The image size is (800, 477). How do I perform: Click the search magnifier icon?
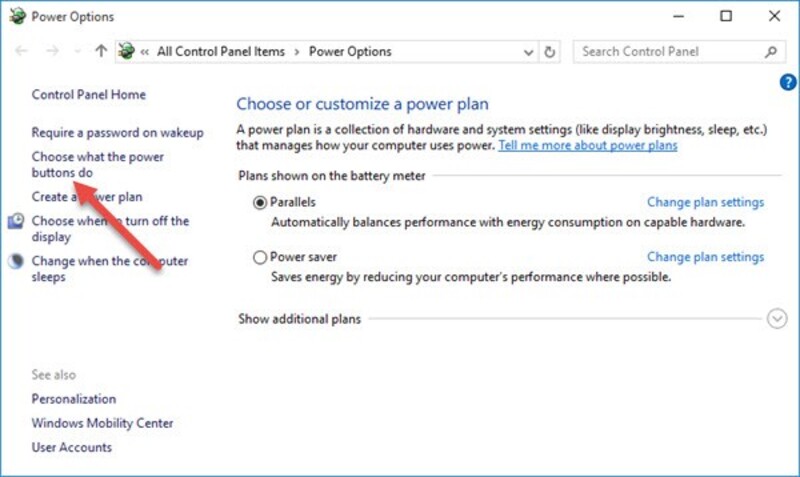coord(771,52)
